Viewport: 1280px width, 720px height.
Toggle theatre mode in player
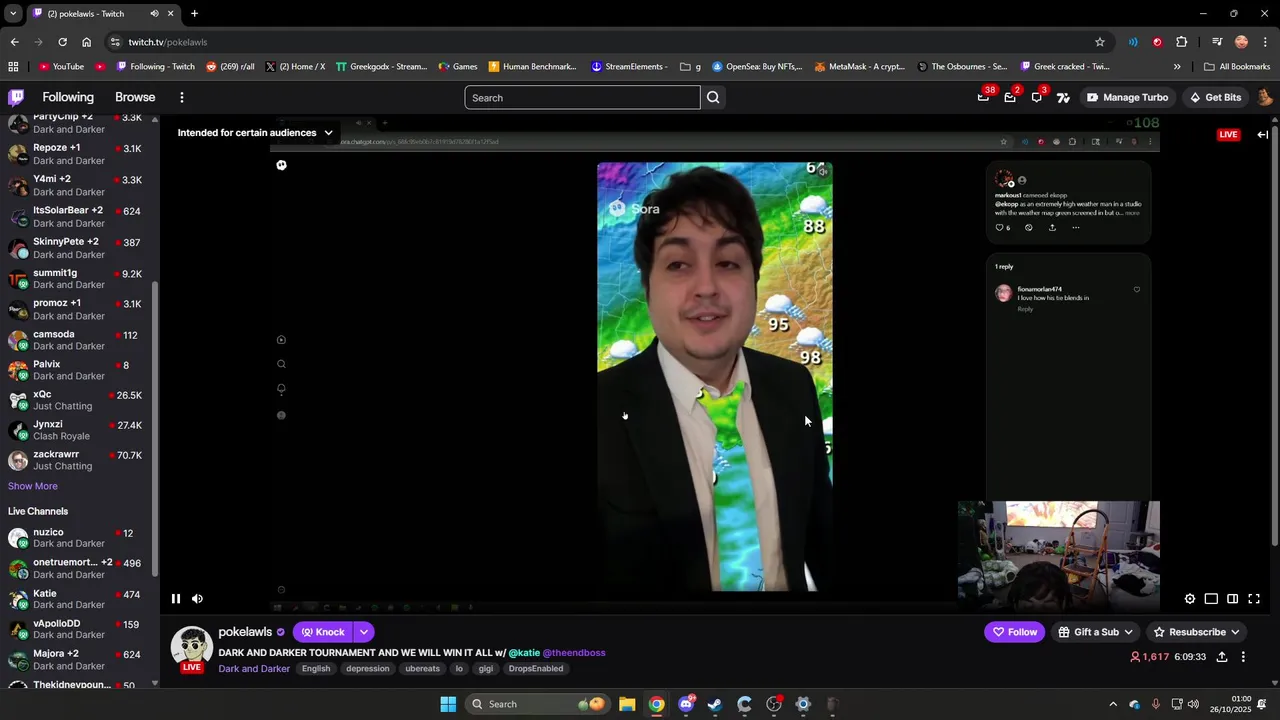[1232, 599]
